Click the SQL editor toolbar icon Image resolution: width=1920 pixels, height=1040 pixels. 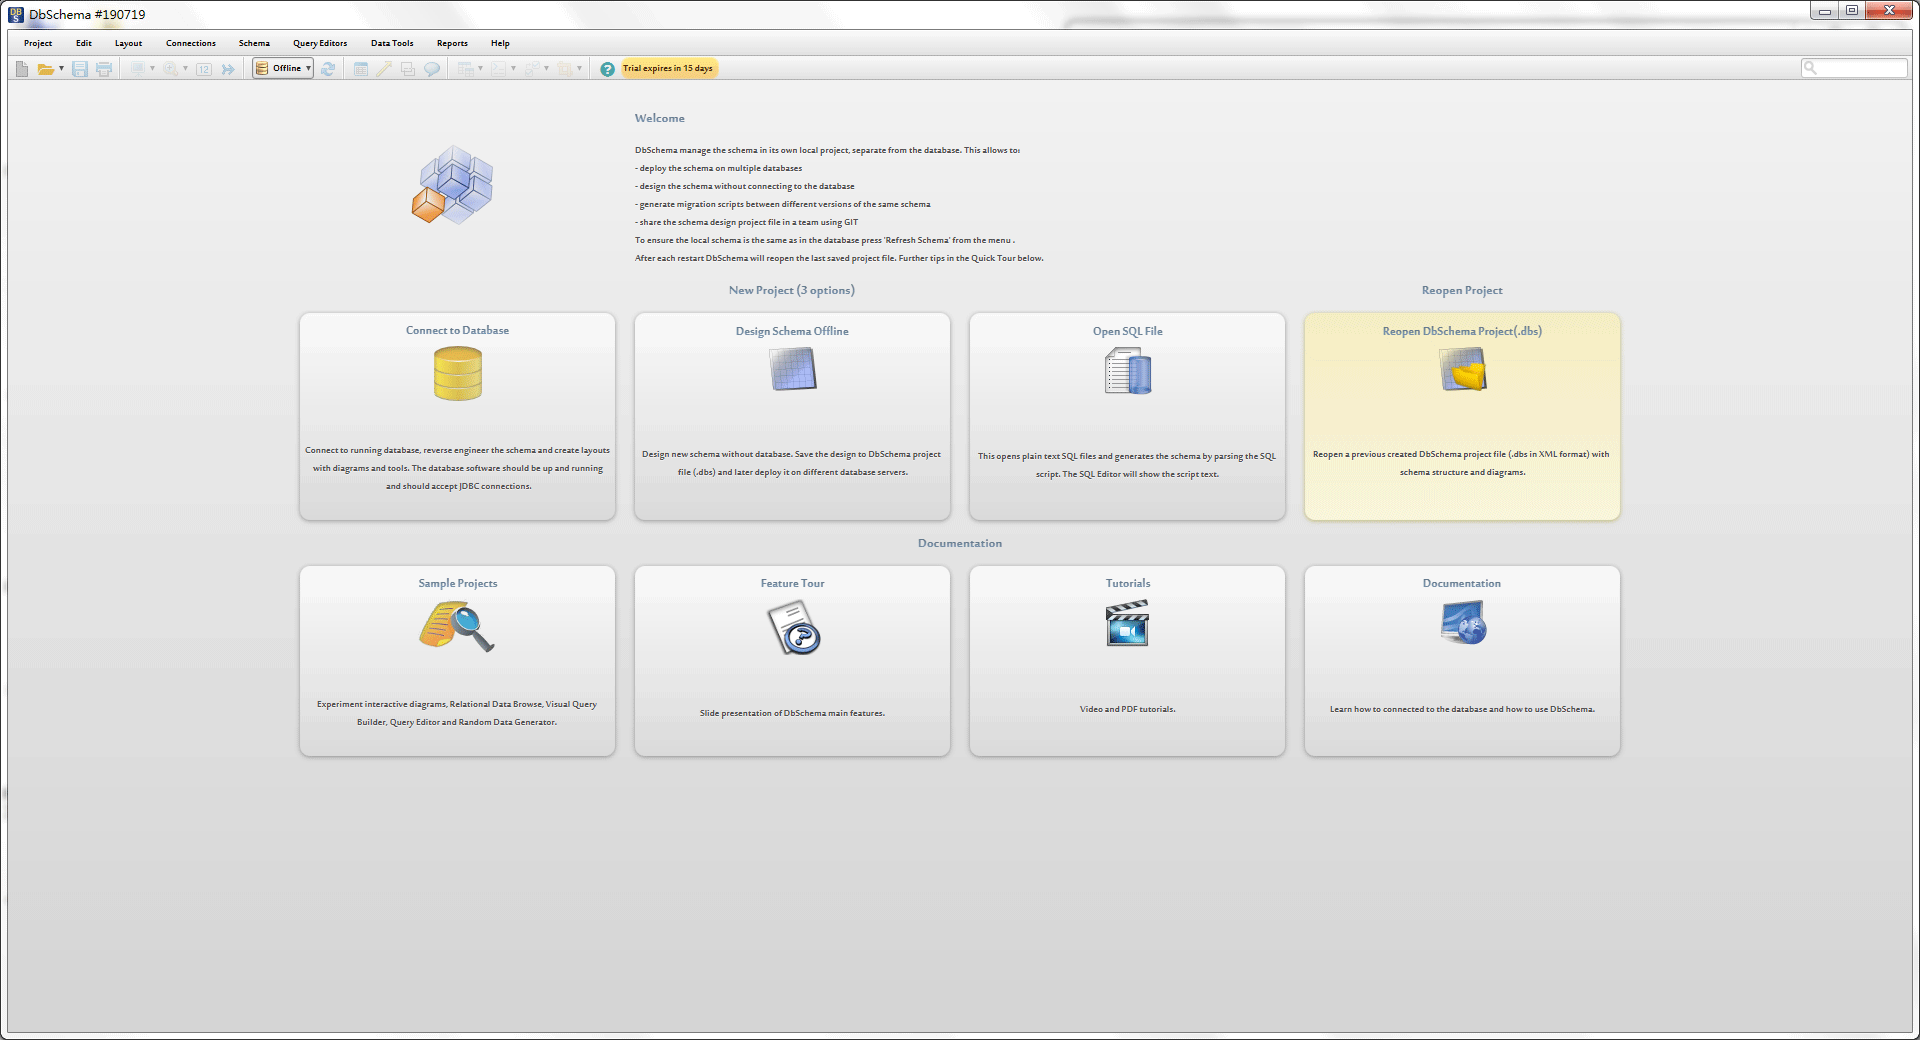coord(498,69)
